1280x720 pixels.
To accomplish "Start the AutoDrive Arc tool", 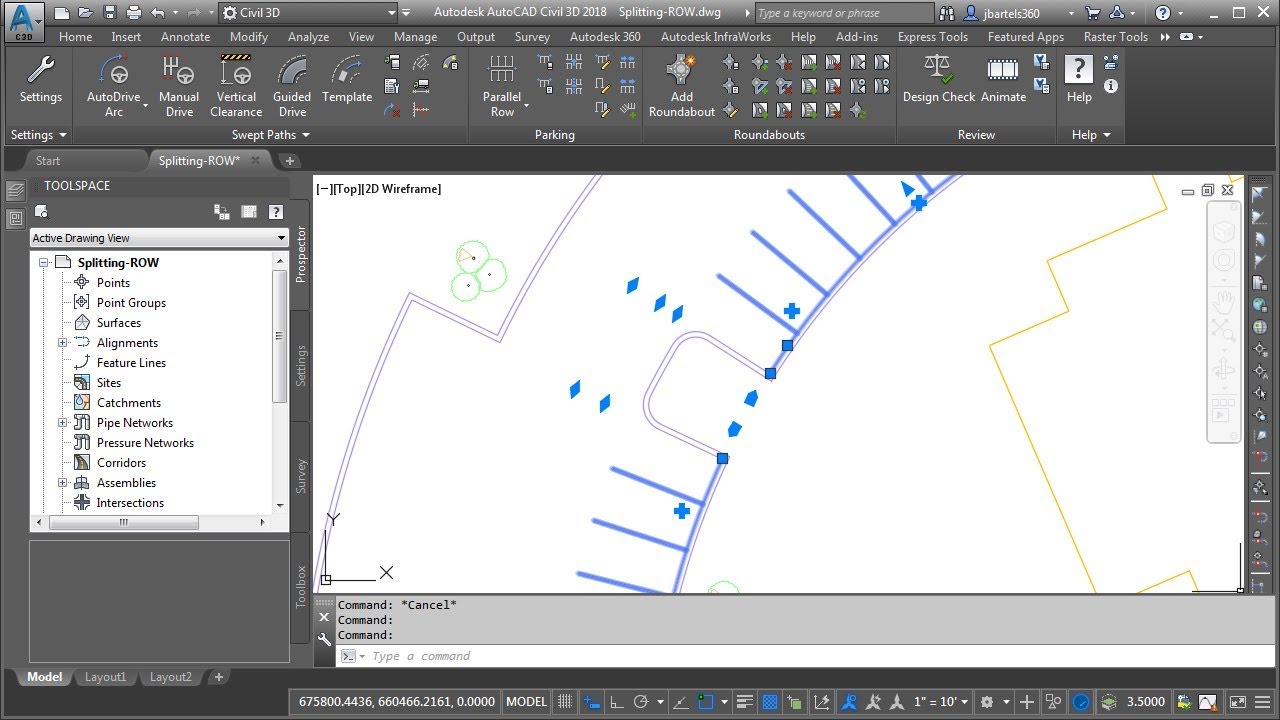I will 114,86.
